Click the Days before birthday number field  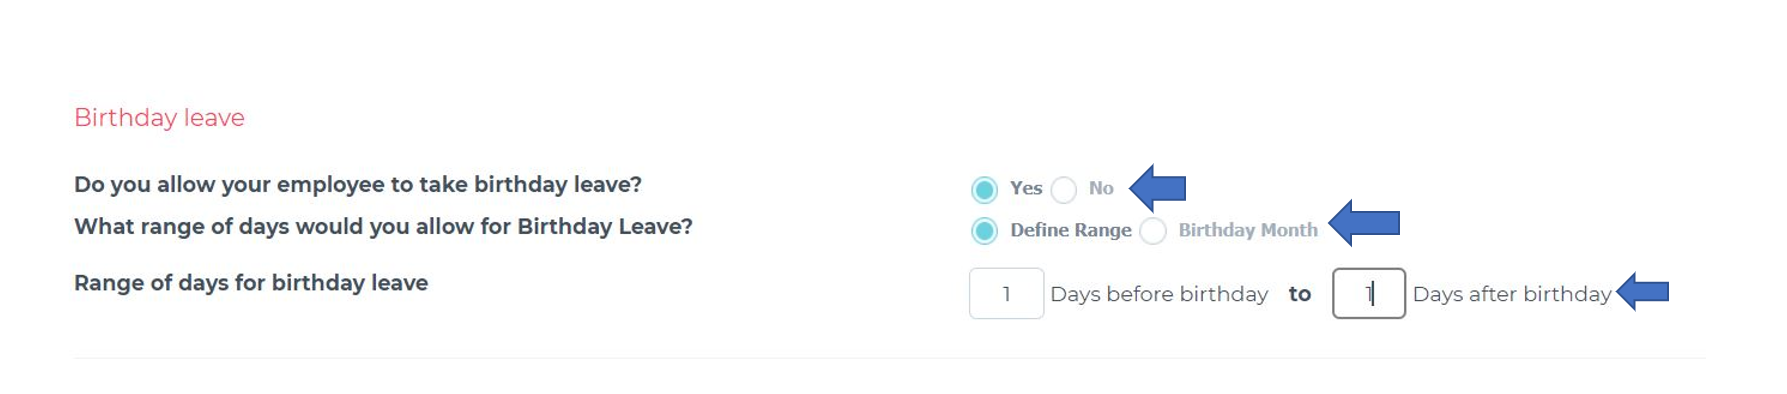pos(1006,293)
